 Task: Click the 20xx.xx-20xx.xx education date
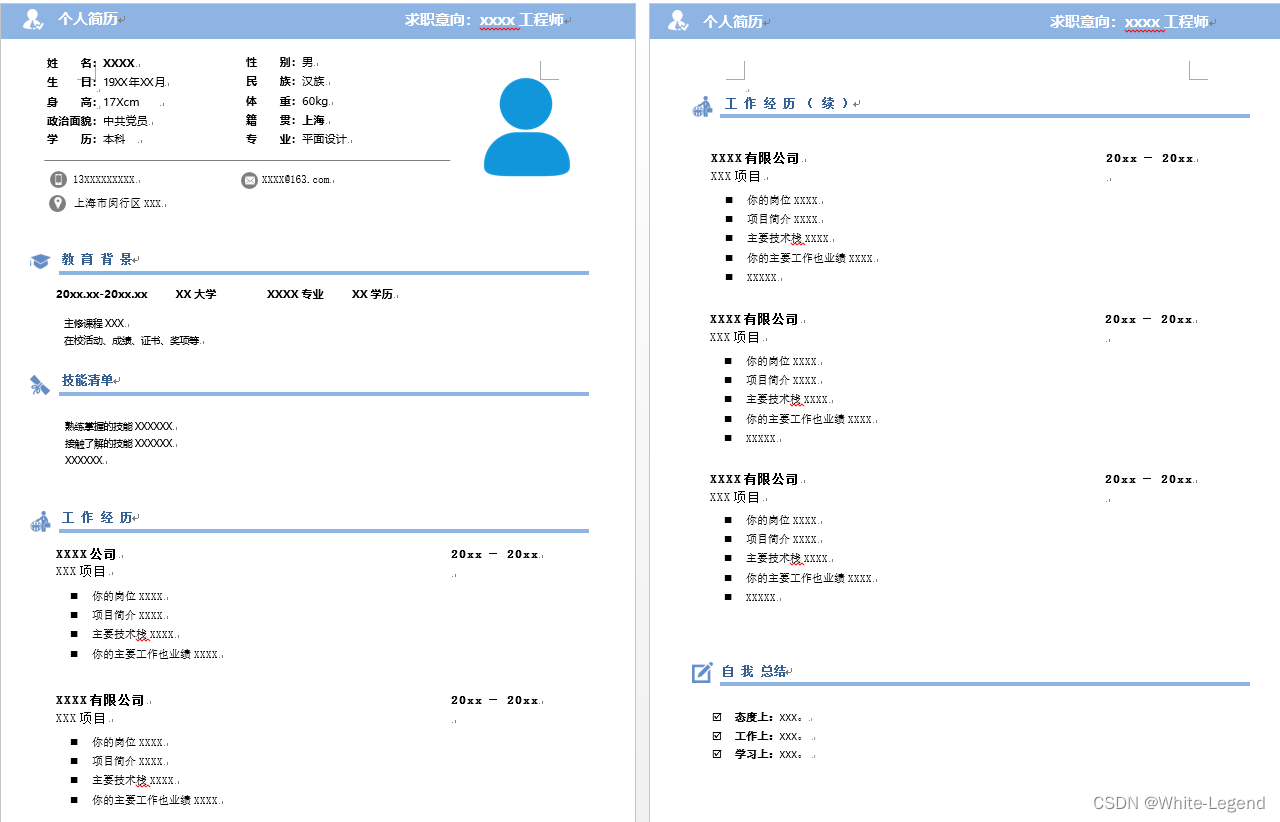click(x=102, y=295)
